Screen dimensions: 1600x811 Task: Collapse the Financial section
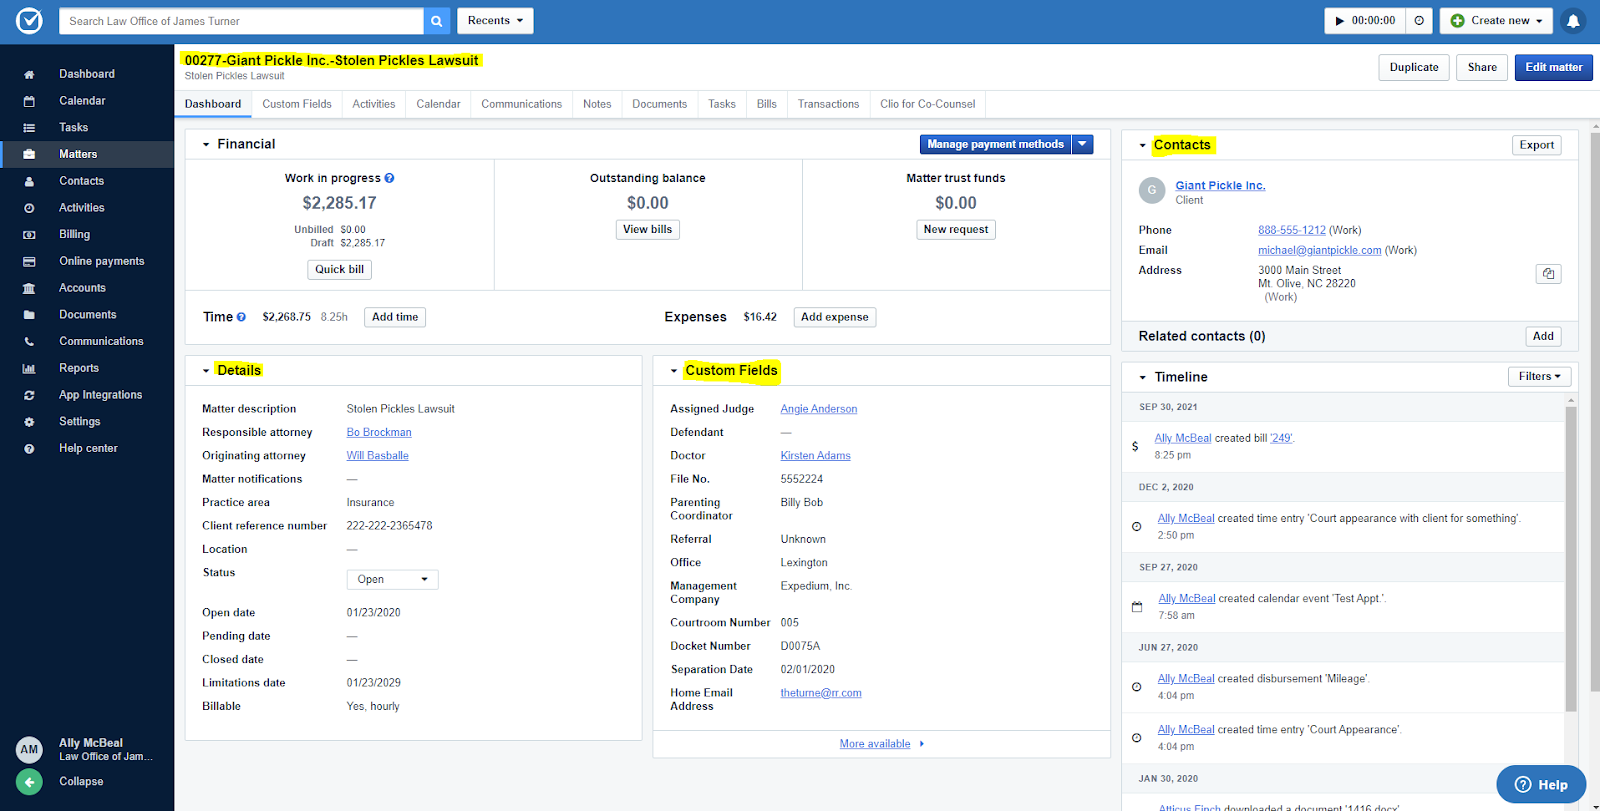(x=206, y=144)
